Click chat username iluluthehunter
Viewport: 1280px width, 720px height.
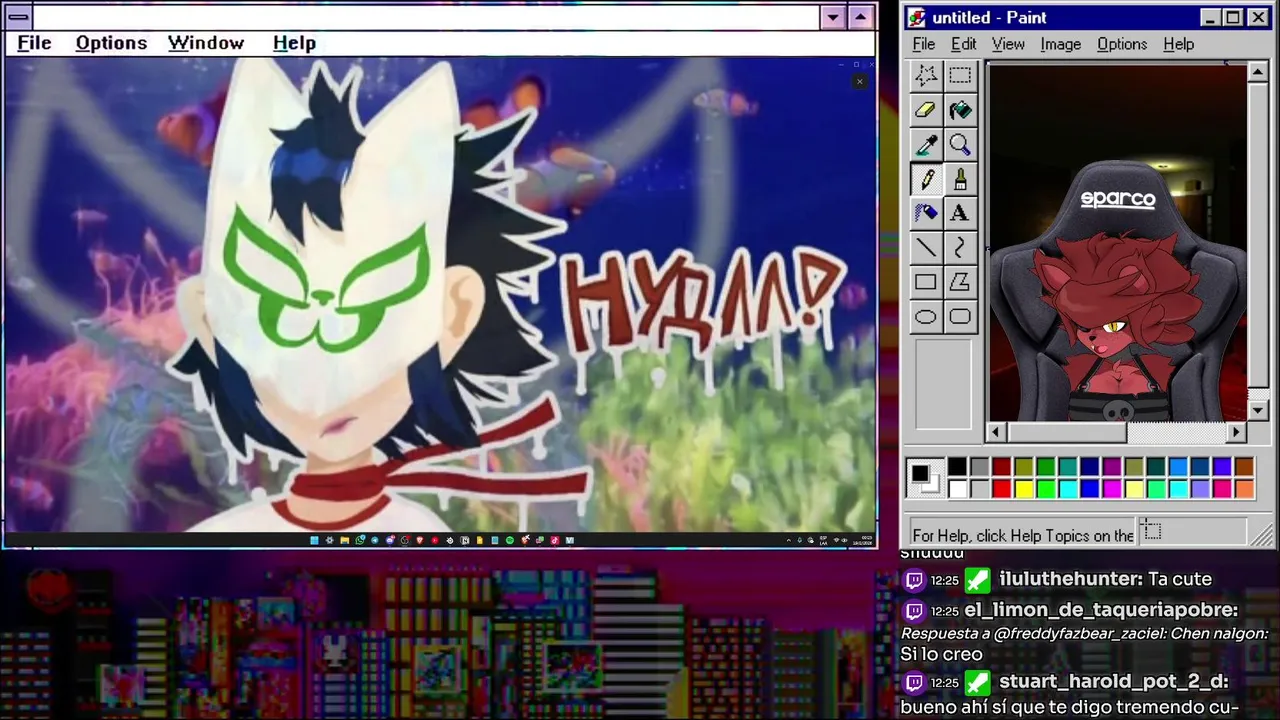[x=1070, y=580]
